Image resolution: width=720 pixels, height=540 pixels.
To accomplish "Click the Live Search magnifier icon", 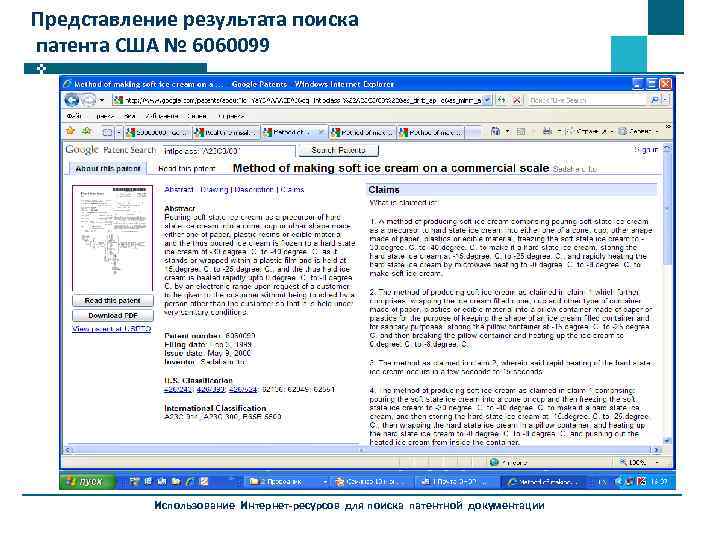I will coord(655,100).
